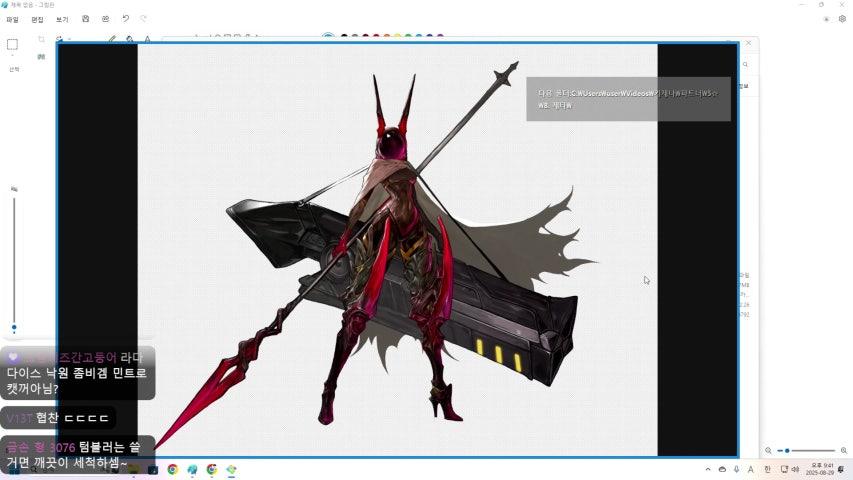Adjust the vertical brush size slider handle
Image resolution: width=853 pixels, height=480 pixels.
[x=14, y=328]
